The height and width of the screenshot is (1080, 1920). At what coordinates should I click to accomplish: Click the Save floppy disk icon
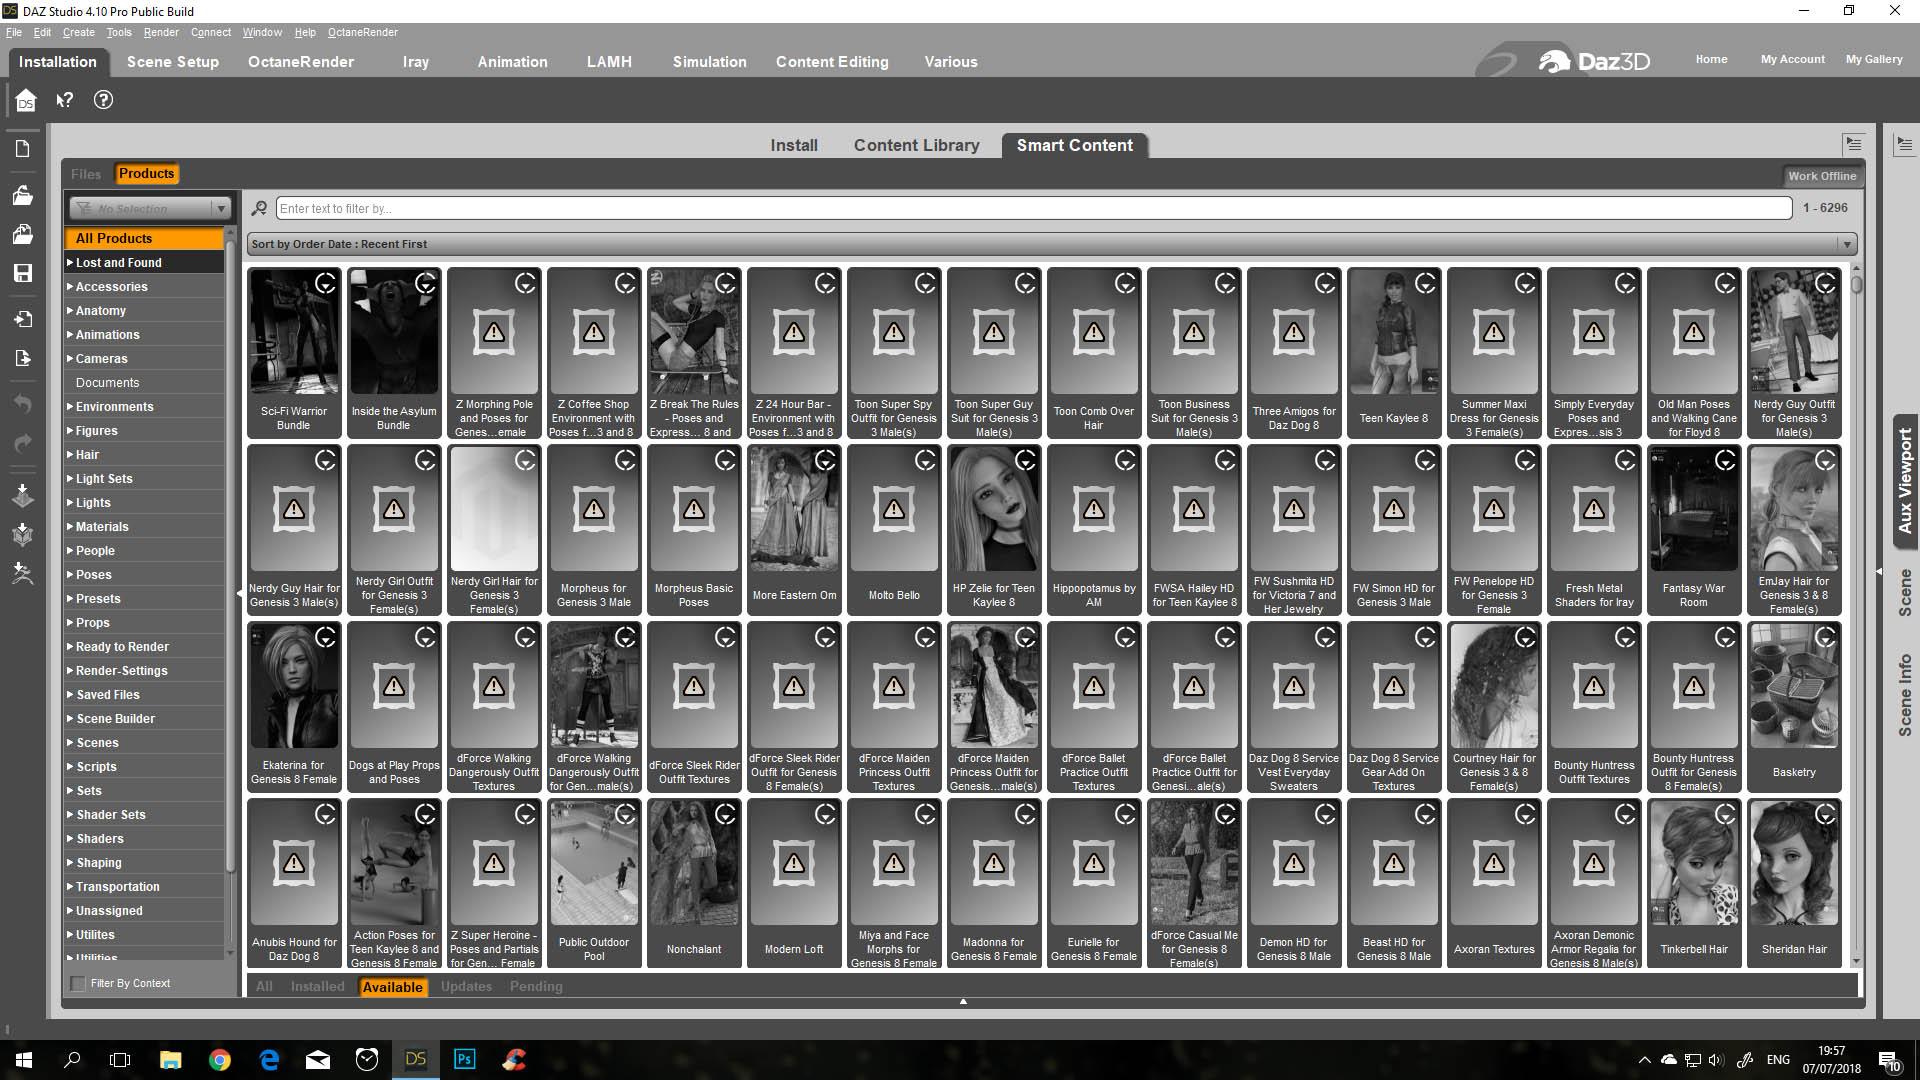coord(23,273)
